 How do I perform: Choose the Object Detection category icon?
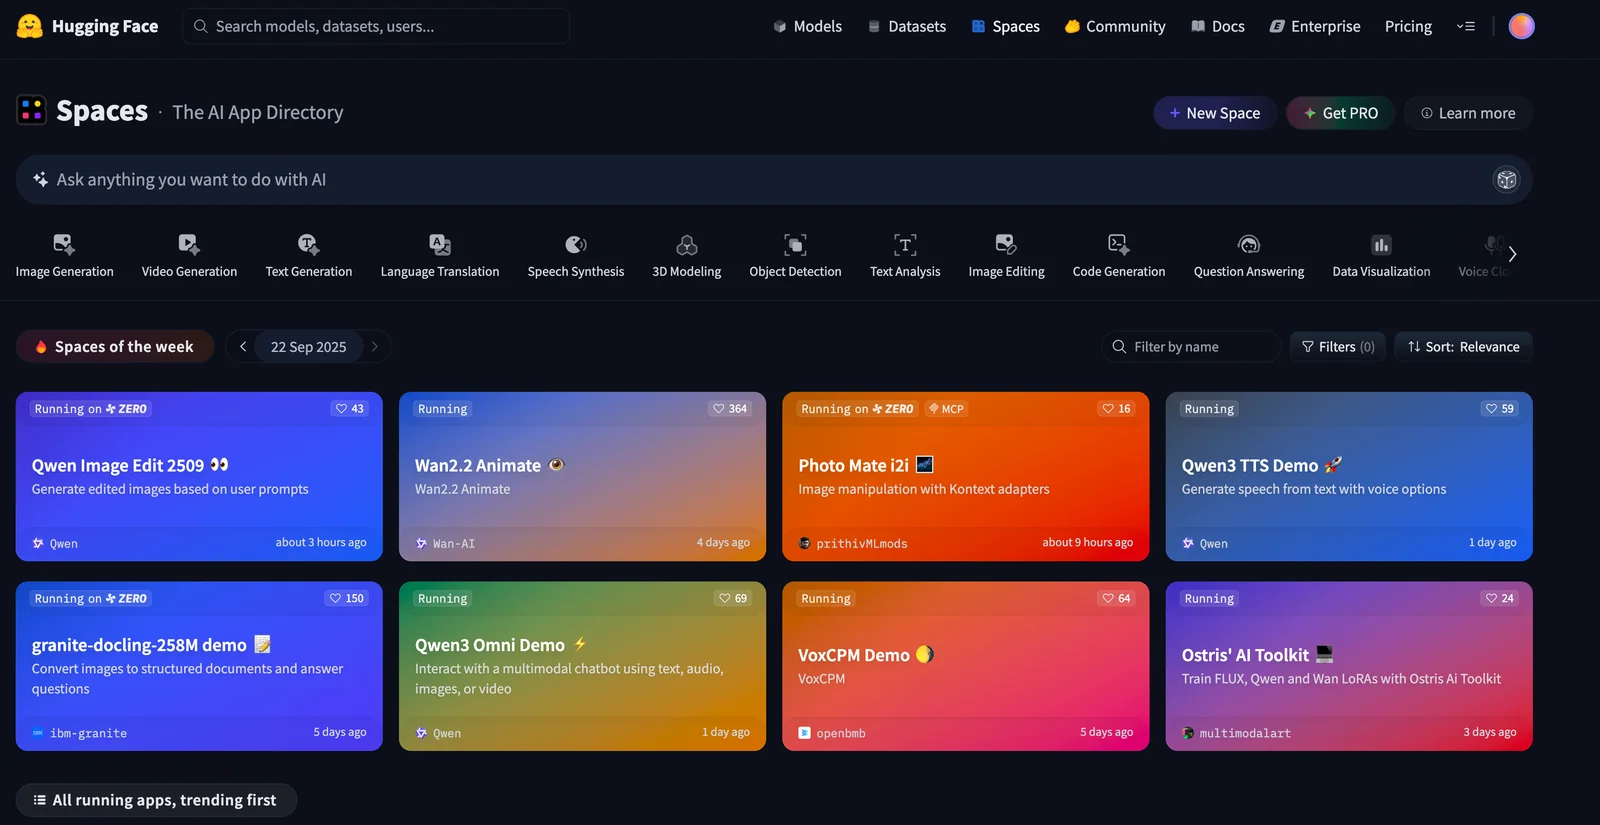pyautogui.click(x=795, y=245)
